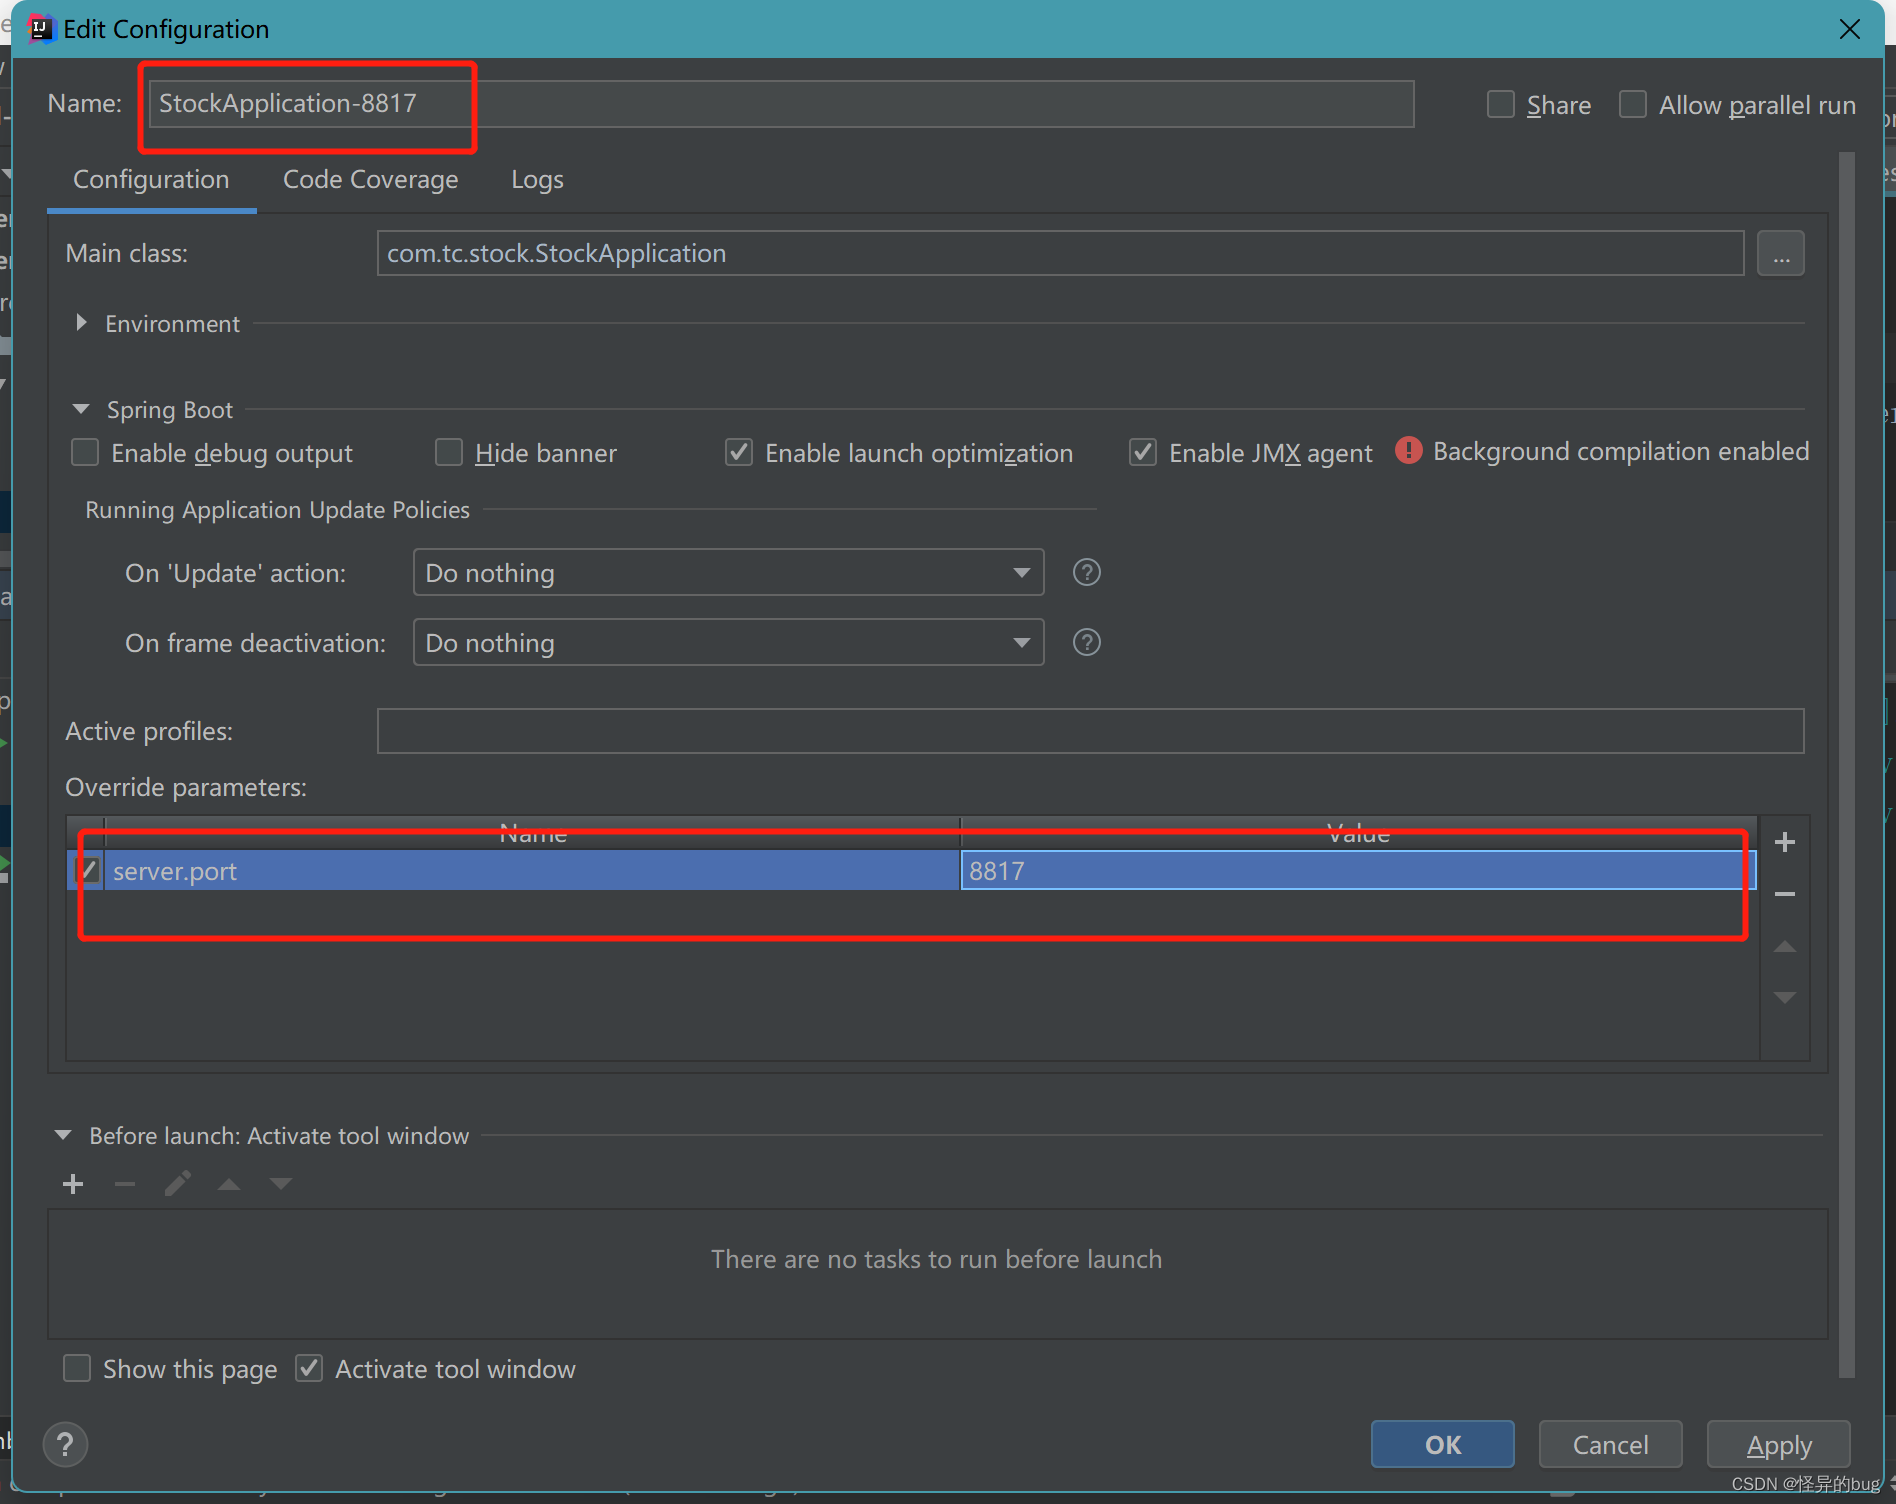
Task: Switch to the Configuration tab
Action: pyautogui.click(x=151, y=179)
